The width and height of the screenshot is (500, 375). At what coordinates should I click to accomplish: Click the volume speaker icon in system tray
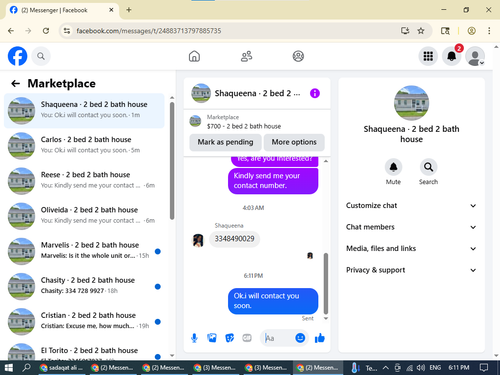coord(421,368)
